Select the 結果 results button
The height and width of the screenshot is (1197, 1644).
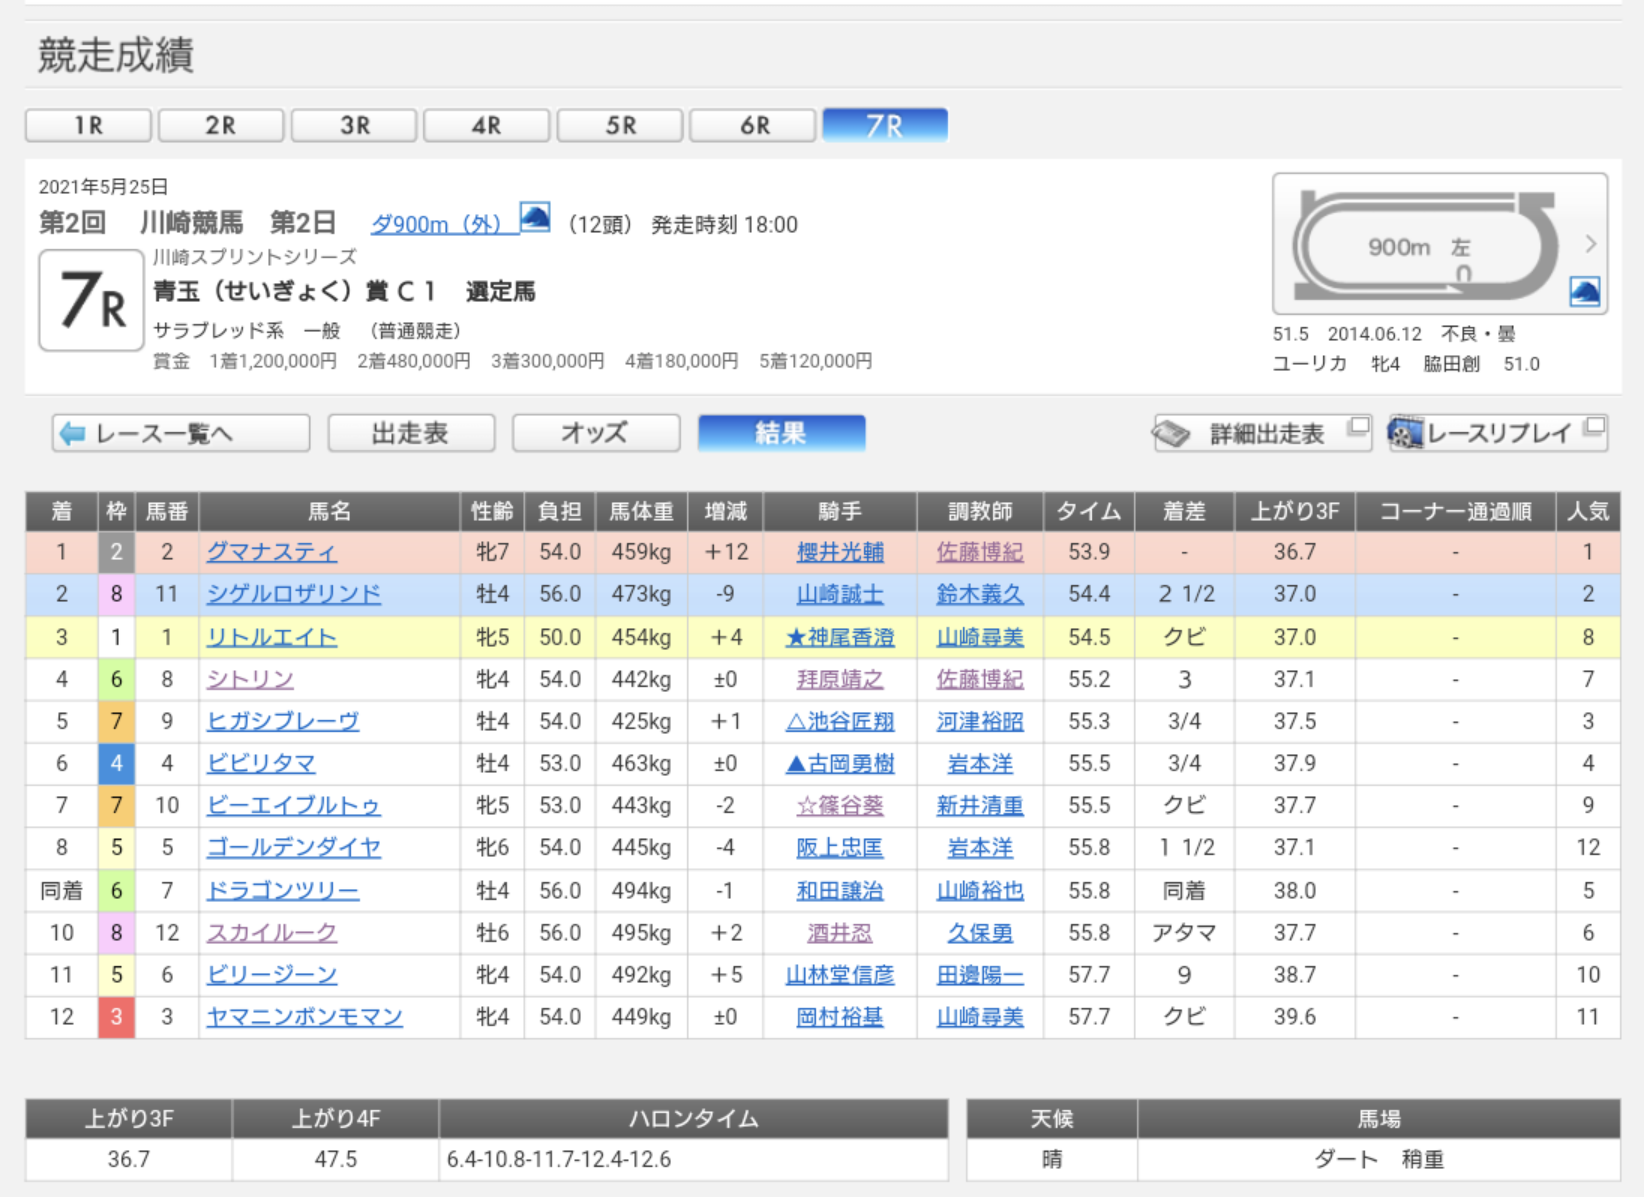pyautogui.click(x=781, y=433)
